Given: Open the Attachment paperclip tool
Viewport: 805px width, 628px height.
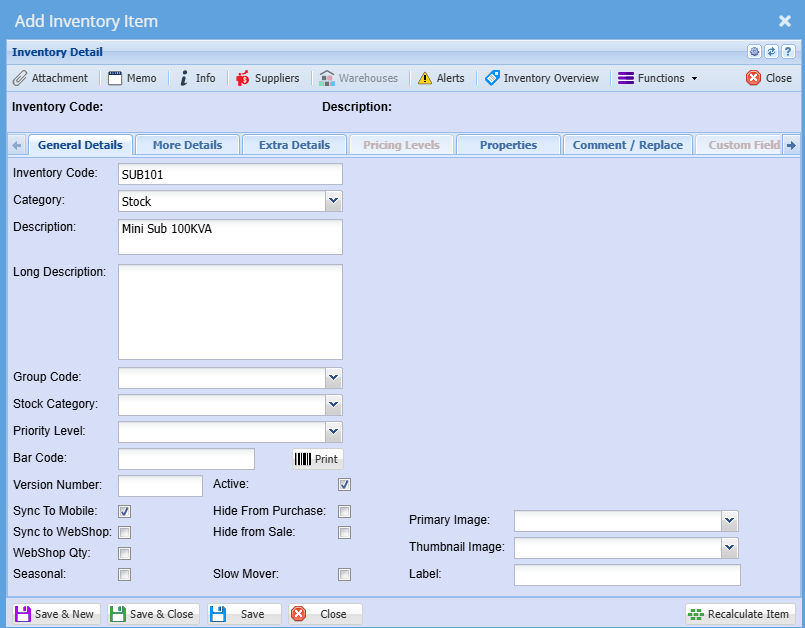Looking at the screenshot, I should click(x=50, y=78).
